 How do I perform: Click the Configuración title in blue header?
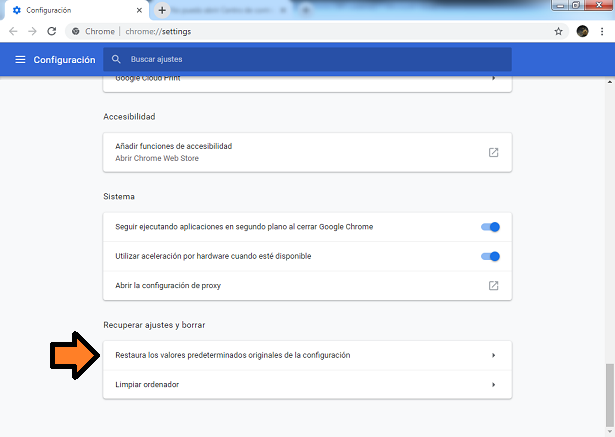[x=64, y=60]
